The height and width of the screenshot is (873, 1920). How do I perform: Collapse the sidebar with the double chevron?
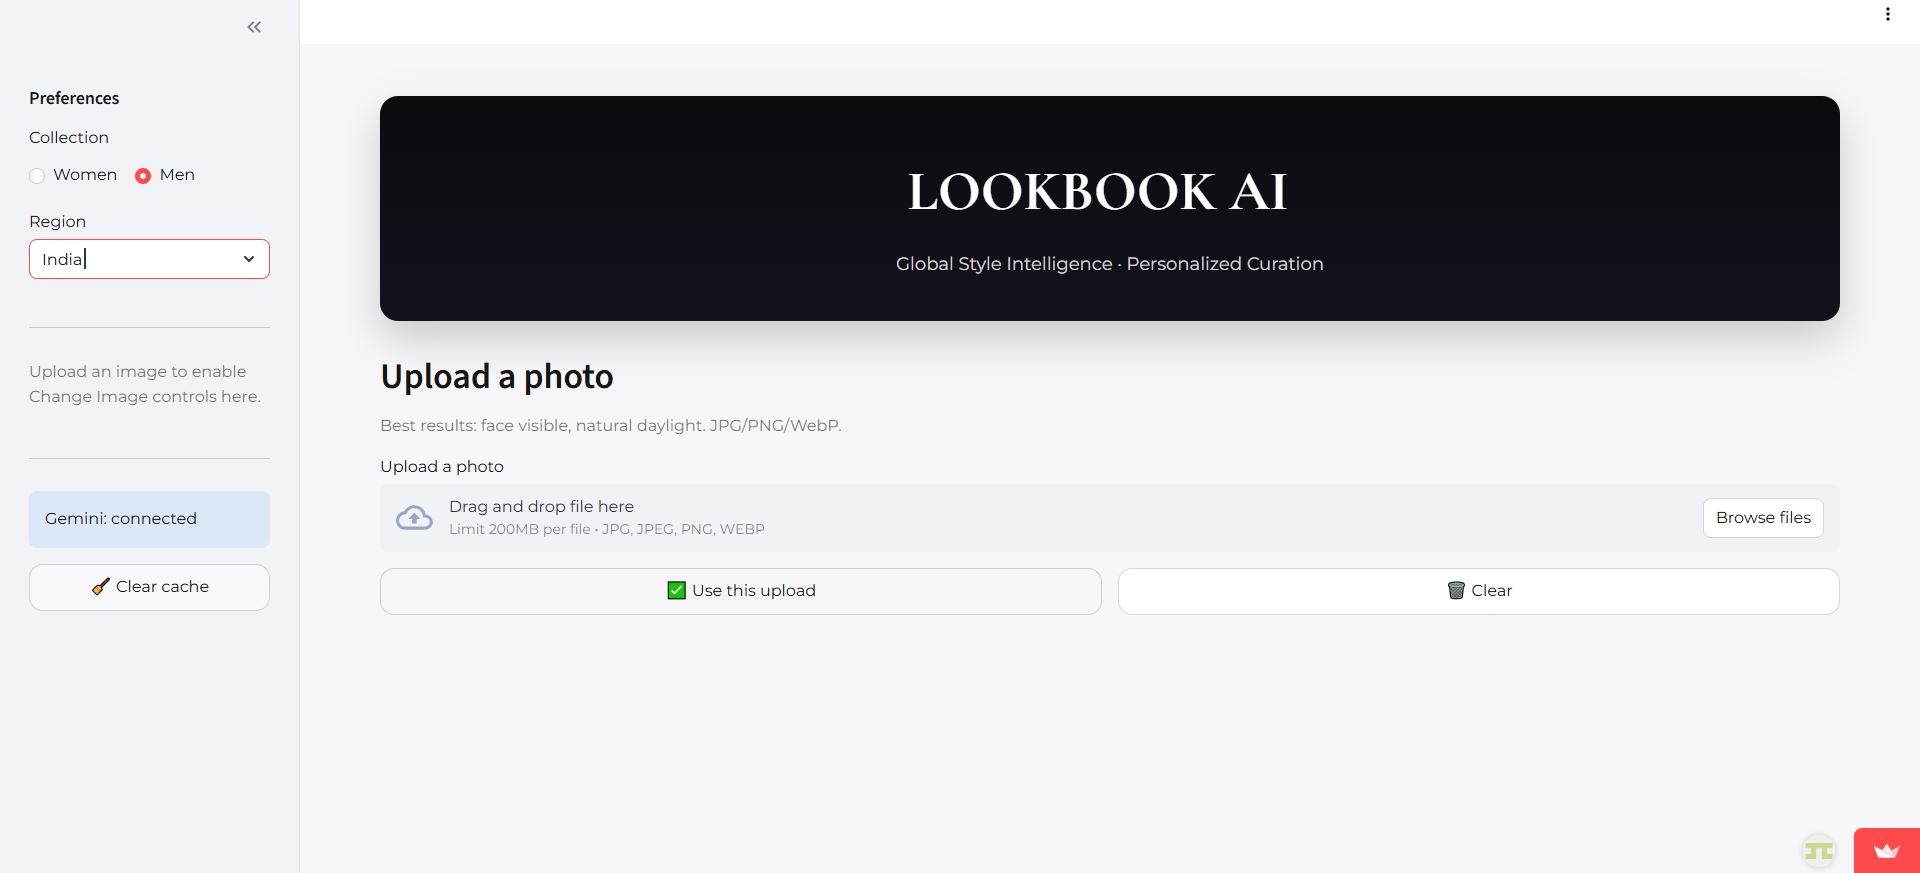(x=254, y=27)
